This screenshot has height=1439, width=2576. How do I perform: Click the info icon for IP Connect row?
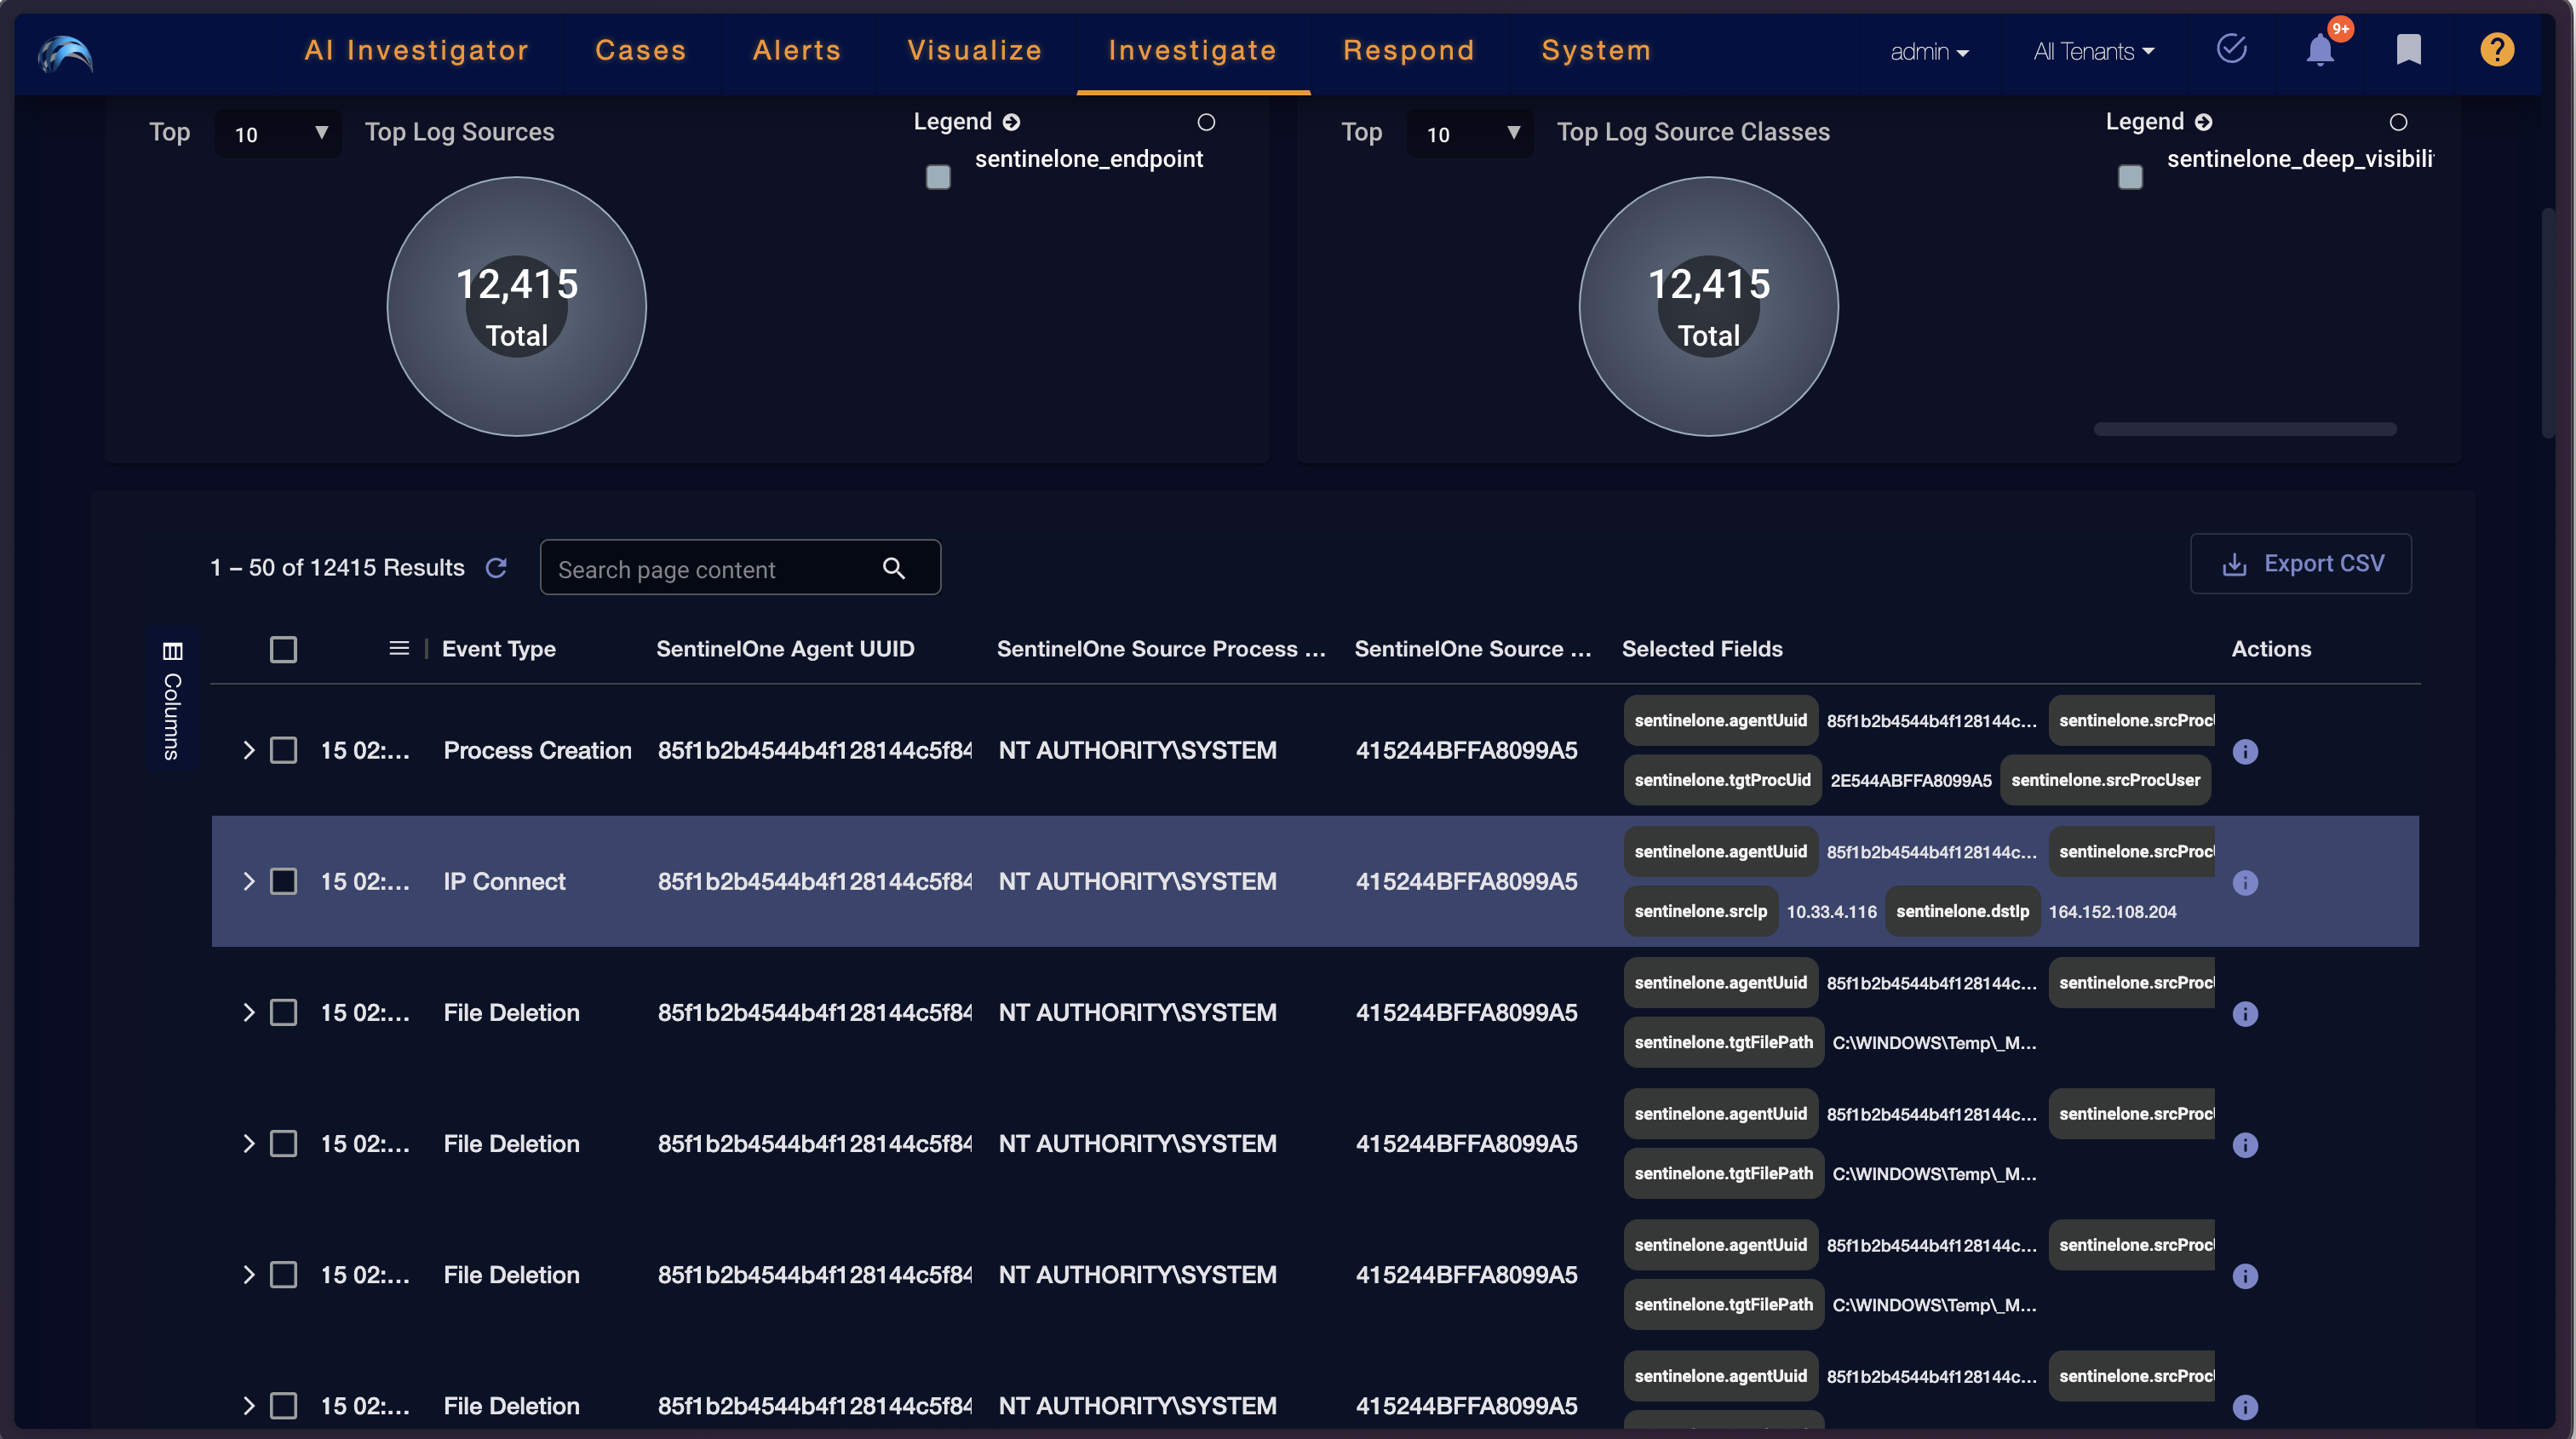[2245, 883]
